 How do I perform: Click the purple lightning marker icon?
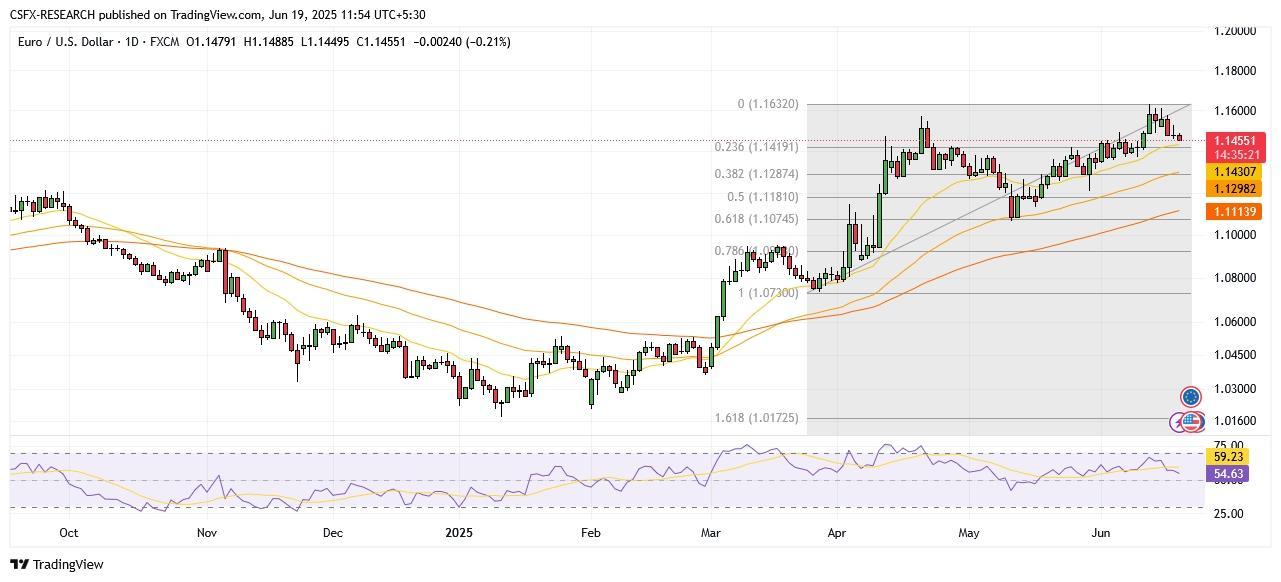[1177, 421]
